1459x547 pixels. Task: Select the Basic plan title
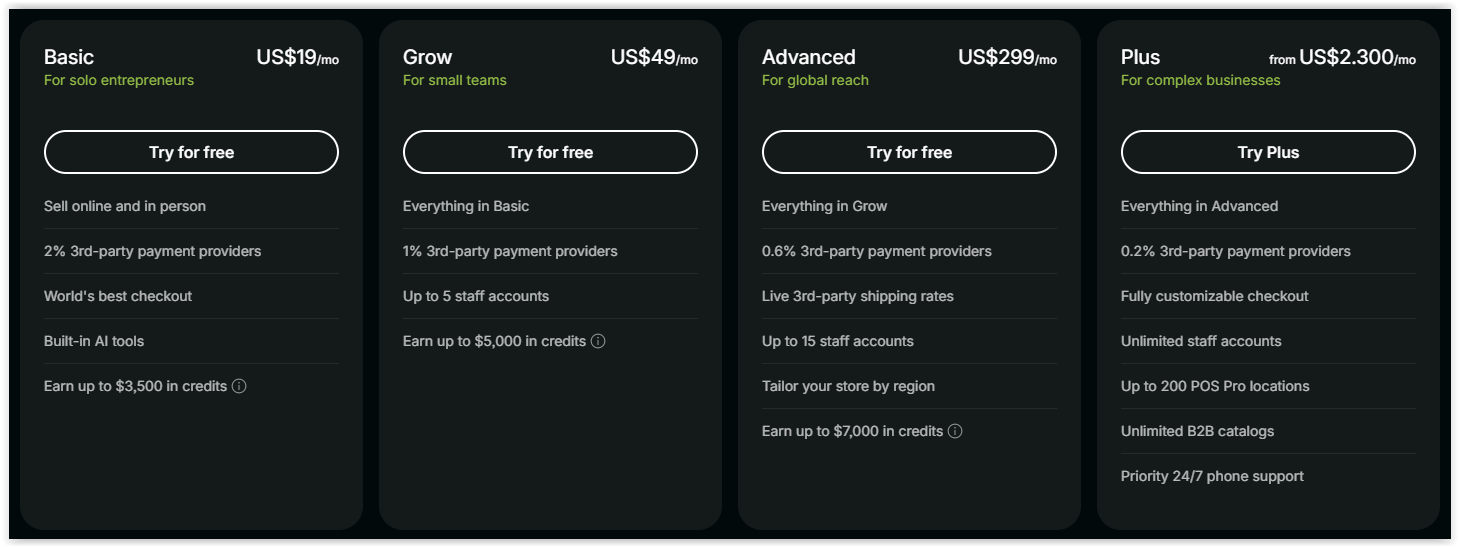69,57
